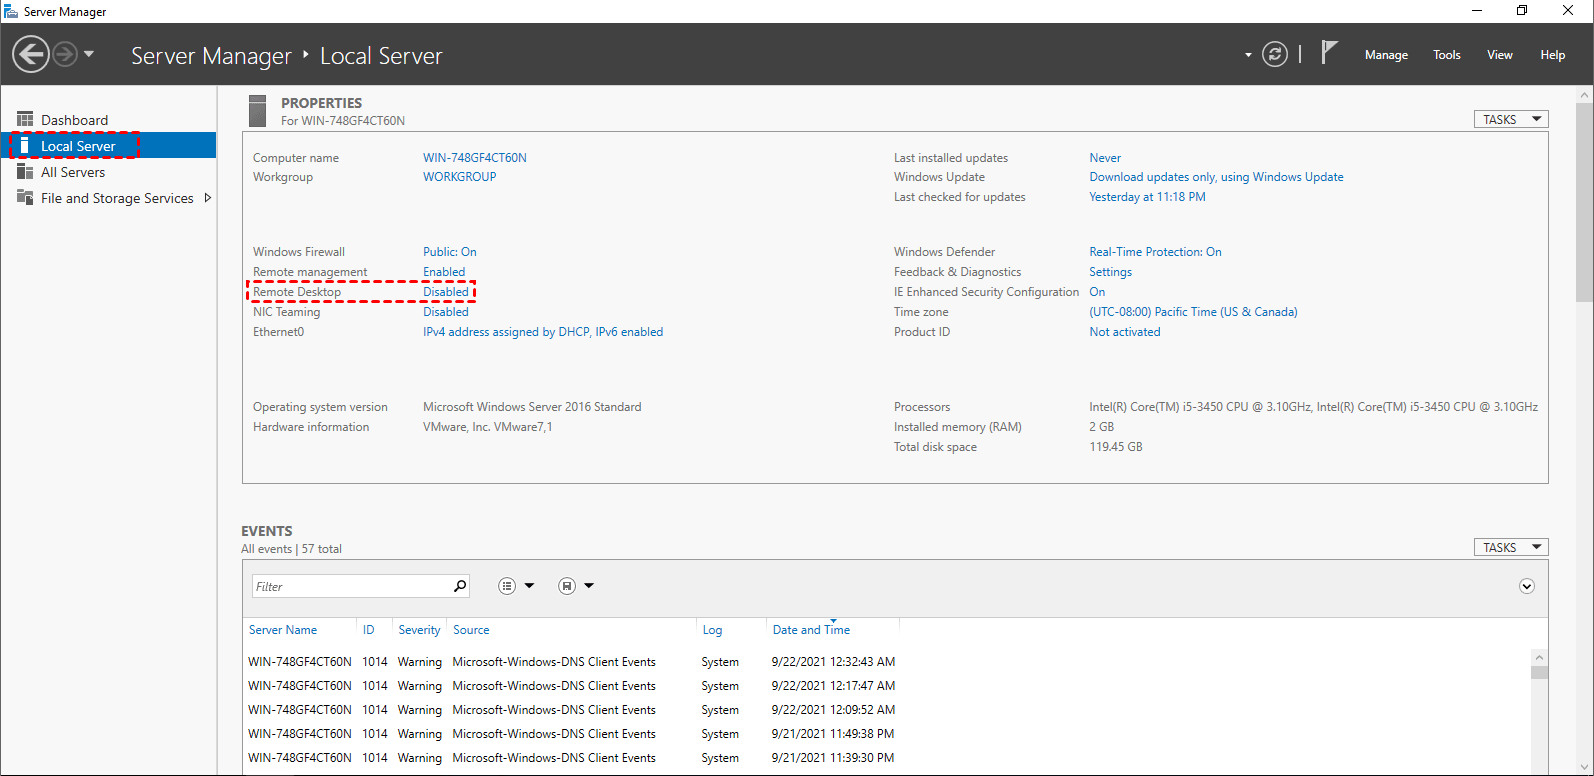The width and height of the screenshot is (1594, 776).
Task: Click the Windows Firewall Public: On link
Action: click(449, 252)
